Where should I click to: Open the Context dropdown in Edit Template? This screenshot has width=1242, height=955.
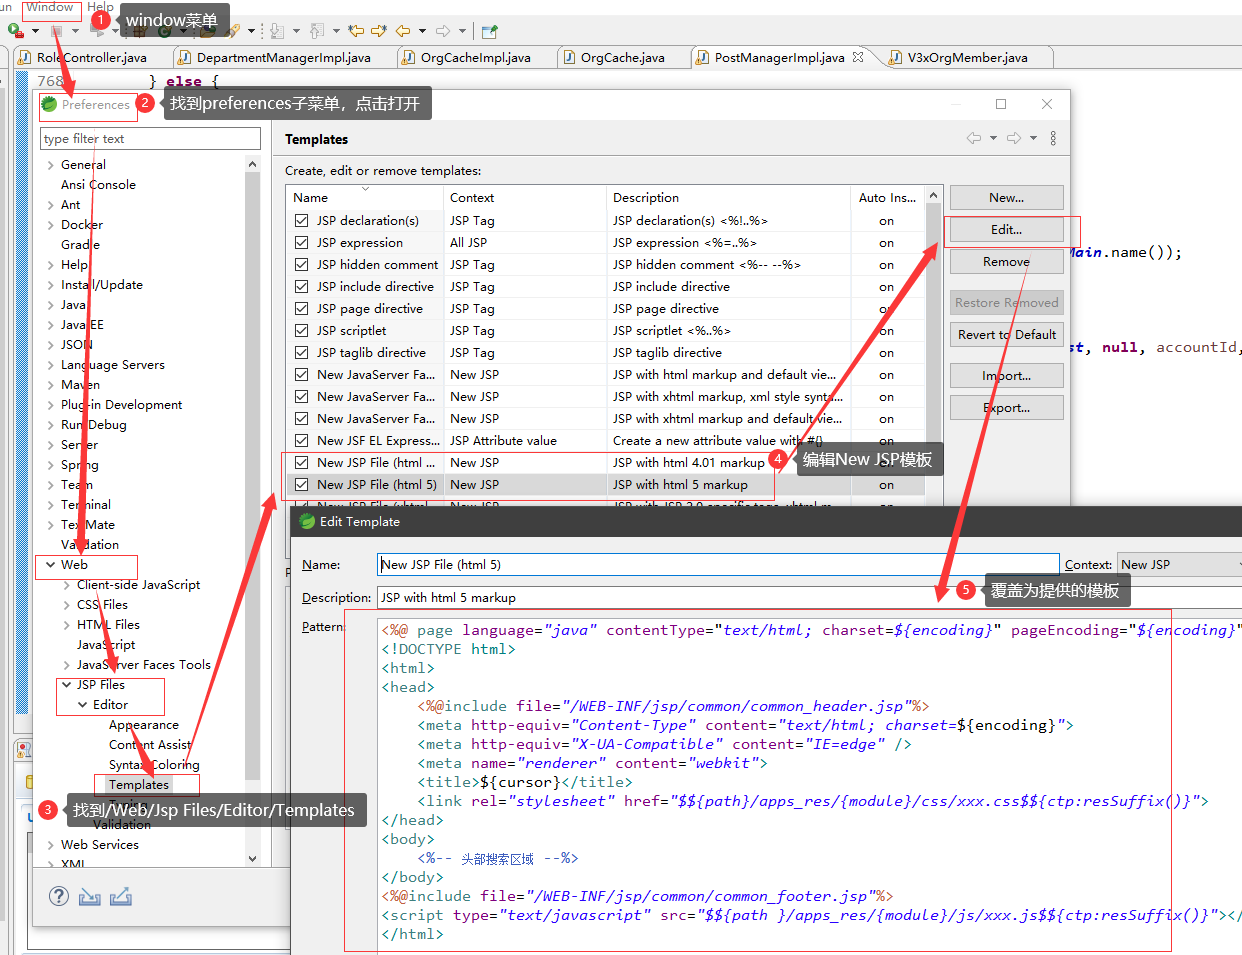tap(1180, 565)
